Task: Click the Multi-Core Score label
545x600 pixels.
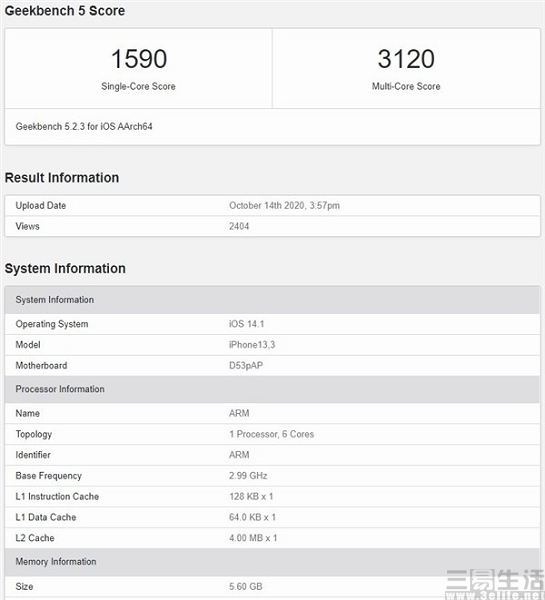Action: [406, 86]
